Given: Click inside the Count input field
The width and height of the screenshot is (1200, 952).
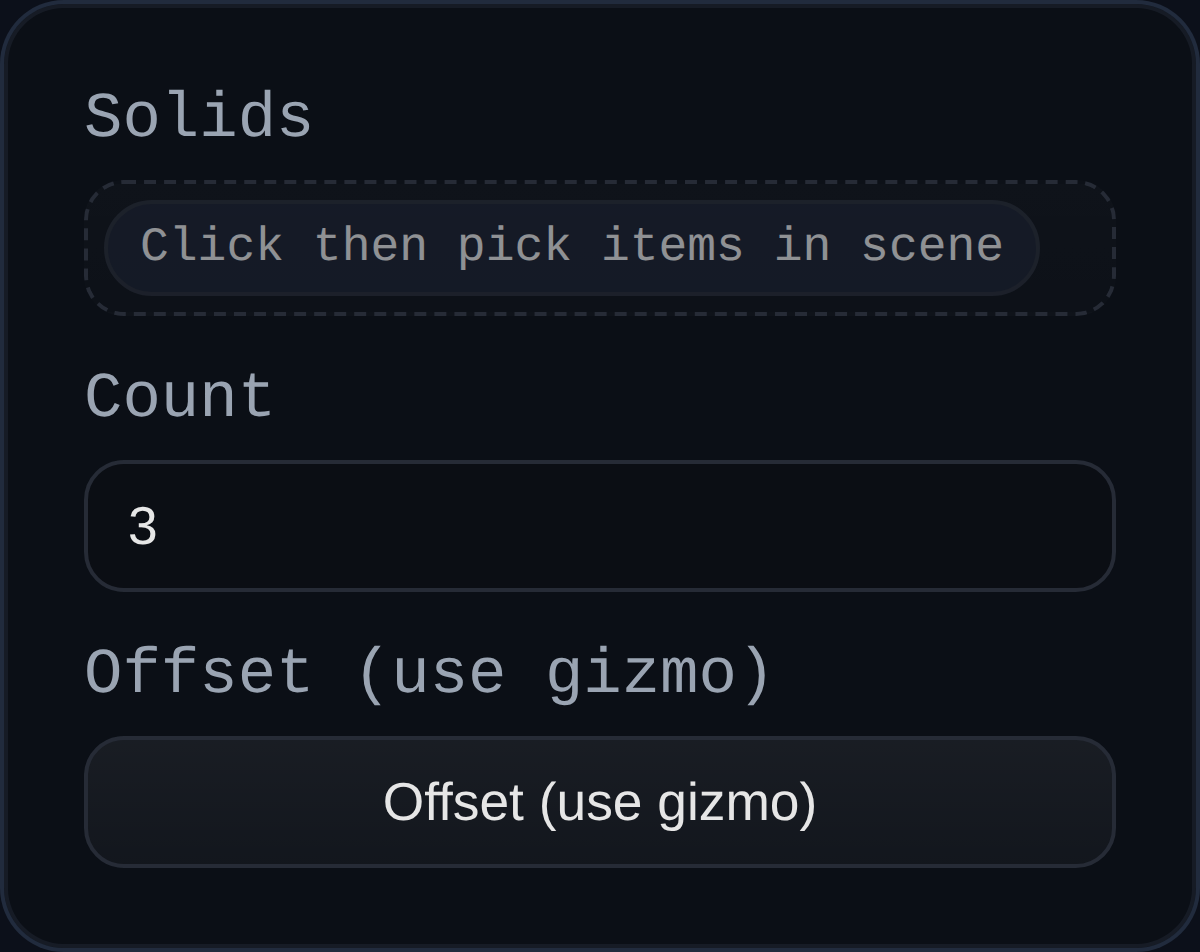Looking at the screenshot, I should (x=600, y=525).
